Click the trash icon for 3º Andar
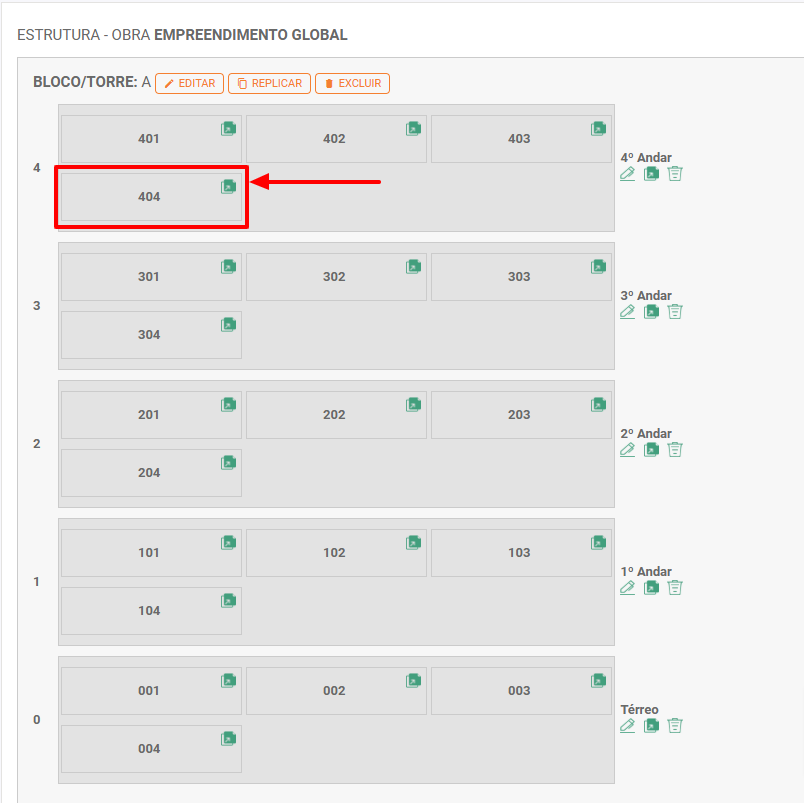The image size is (804, 803). [x=675, y=312]
